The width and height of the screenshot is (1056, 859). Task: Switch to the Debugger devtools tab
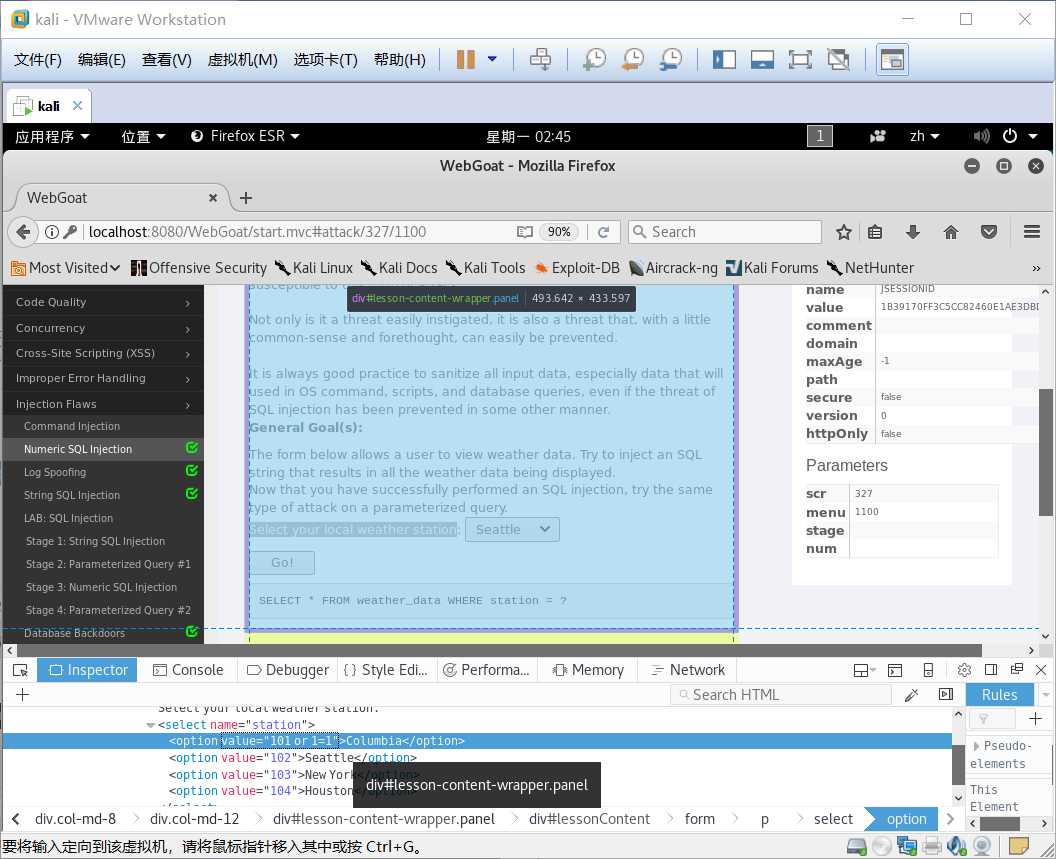[x=288, y=670]
